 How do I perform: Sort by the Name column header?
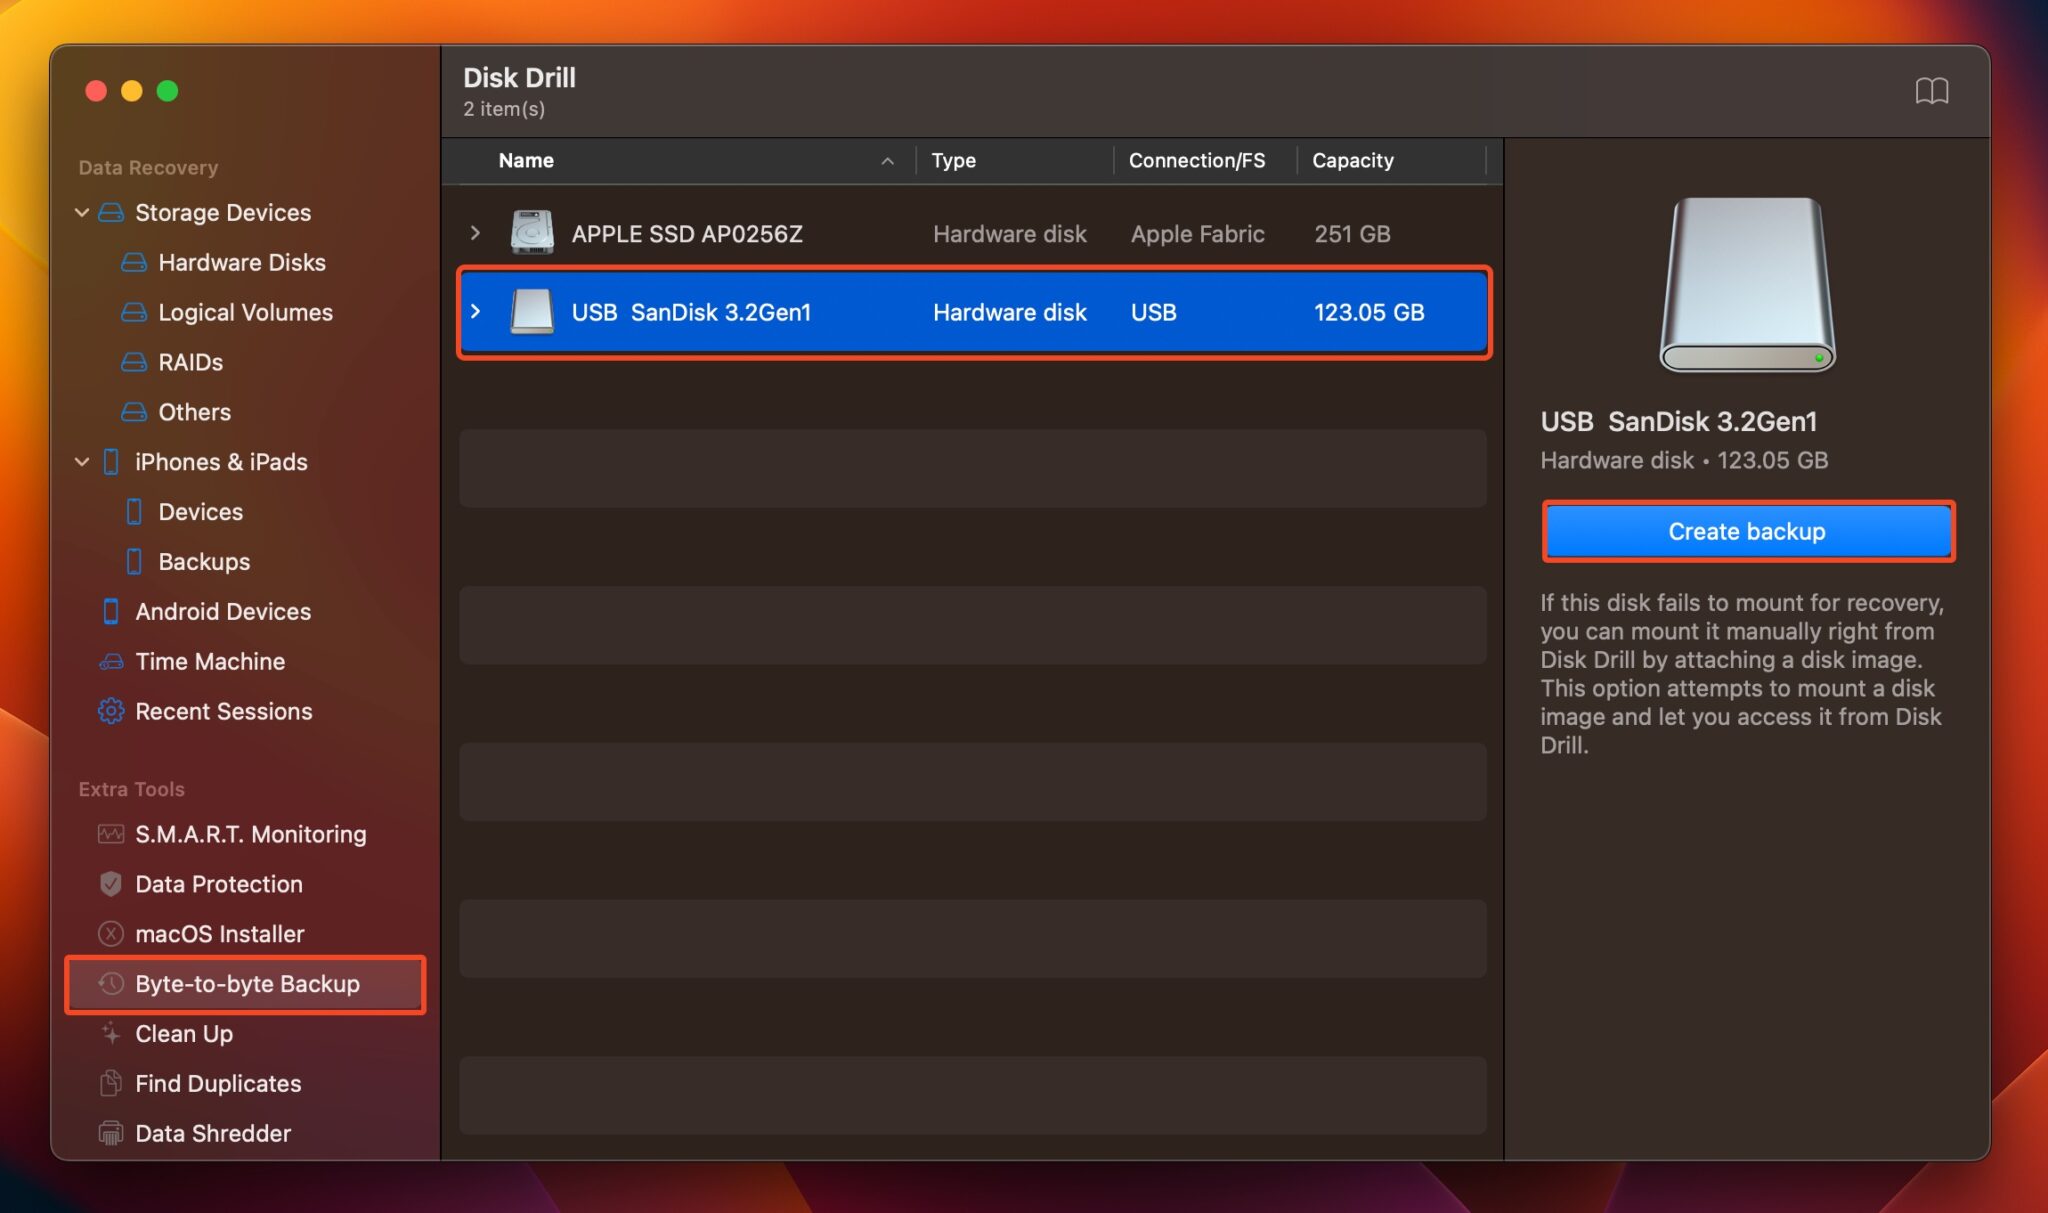pos(527,160)
